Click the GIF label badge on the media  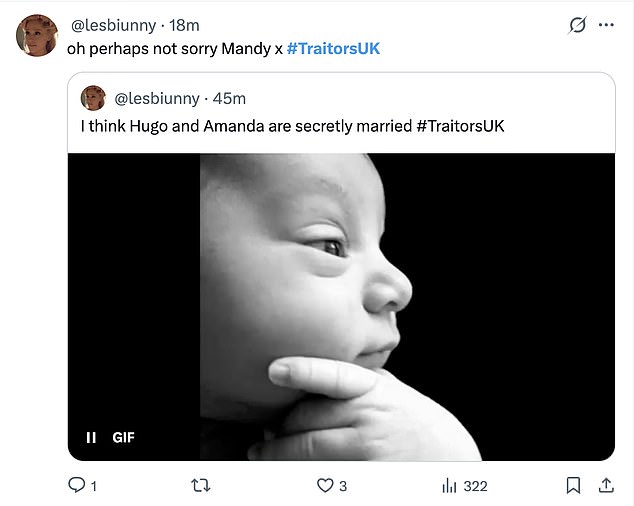point(123,437)
